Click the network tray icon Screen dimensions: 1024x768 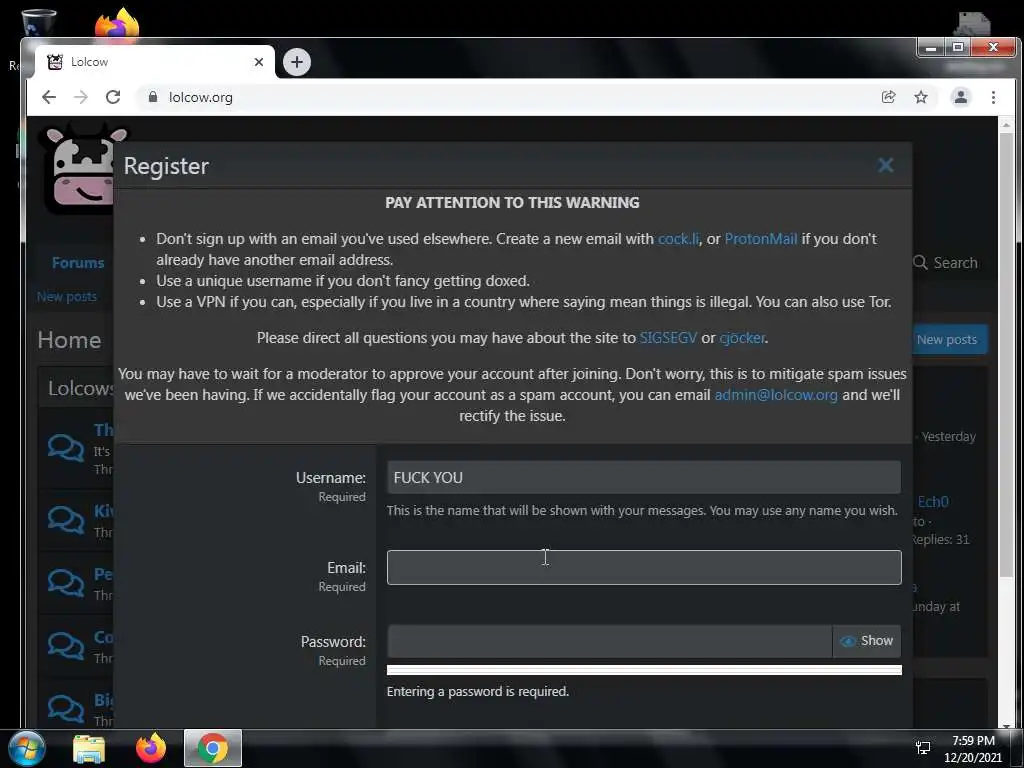tap(923, 748)
